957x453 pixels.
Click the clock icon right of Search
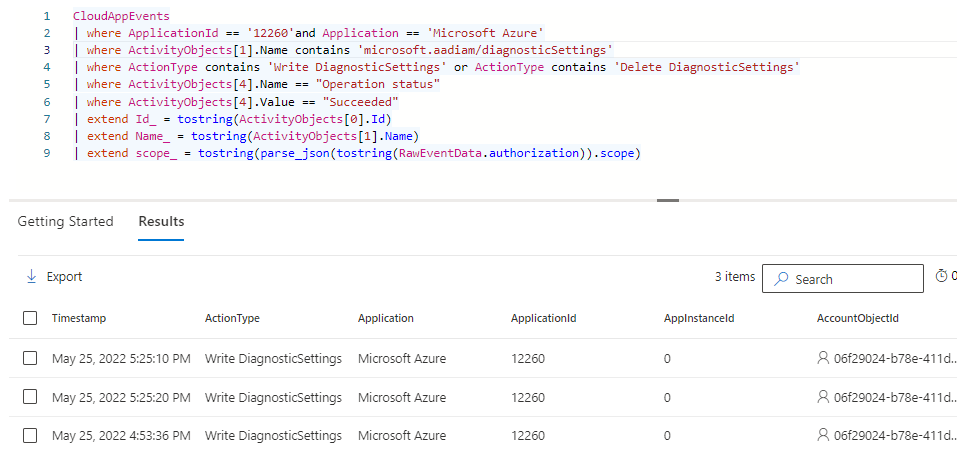coord(941,277)
